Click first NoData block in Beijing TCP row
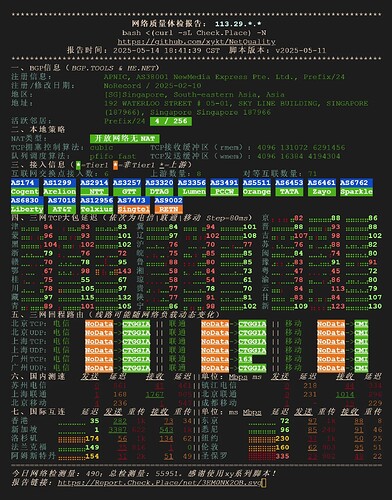This screenshot has height=500, width=392. coord(99,324)
